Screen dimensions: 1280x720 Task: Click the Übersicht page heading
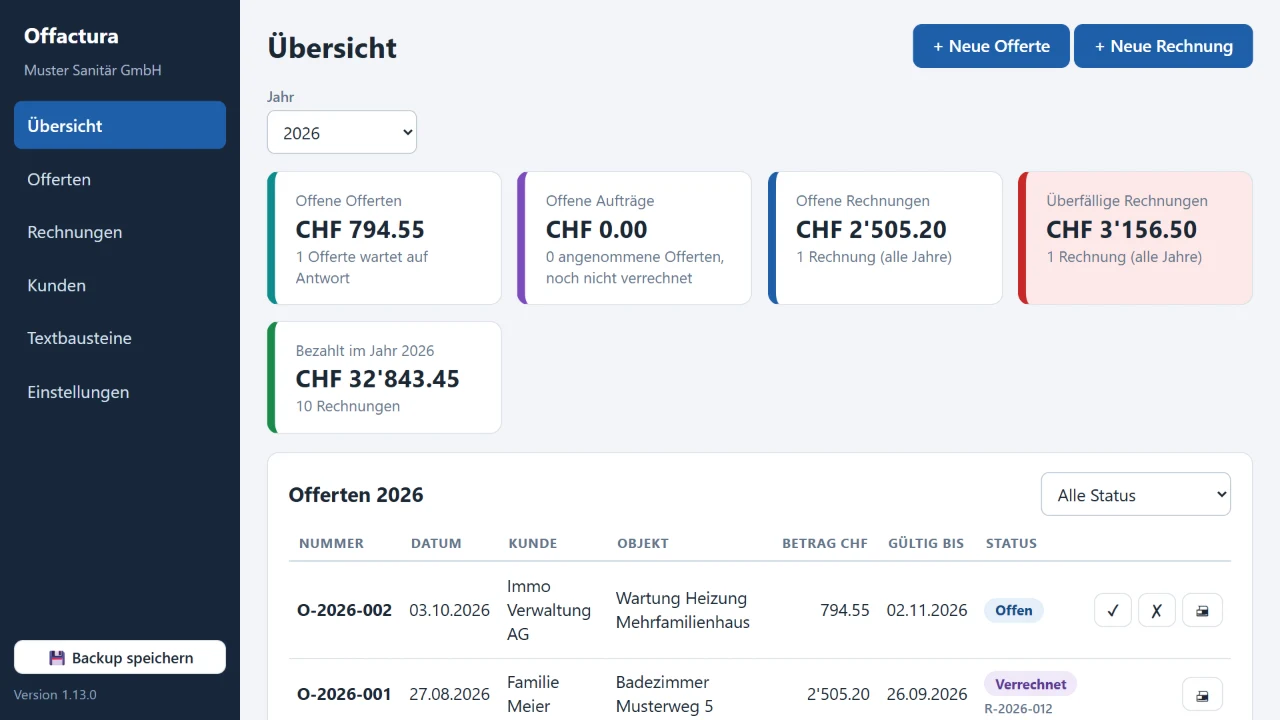coord(332,47)
